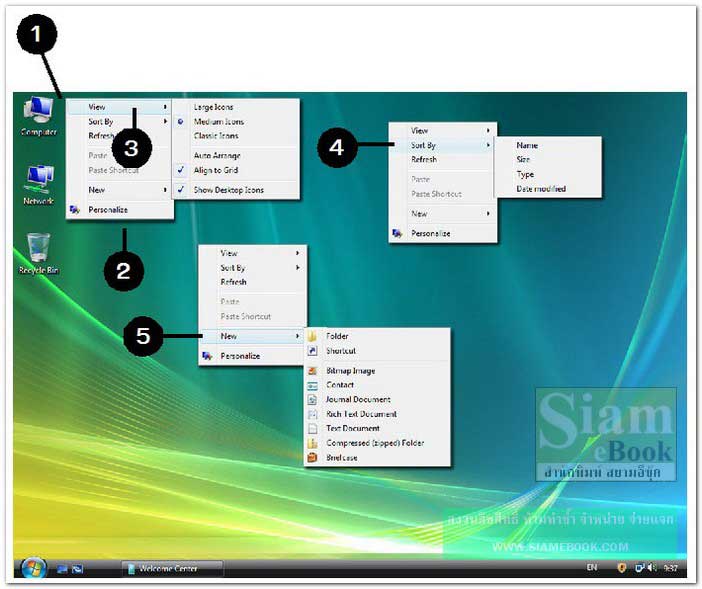This screenshot has width=702, height=589.
Task: Expand View in the menu with sort options open
Action: pyautogui.click(x=442, y=131)
